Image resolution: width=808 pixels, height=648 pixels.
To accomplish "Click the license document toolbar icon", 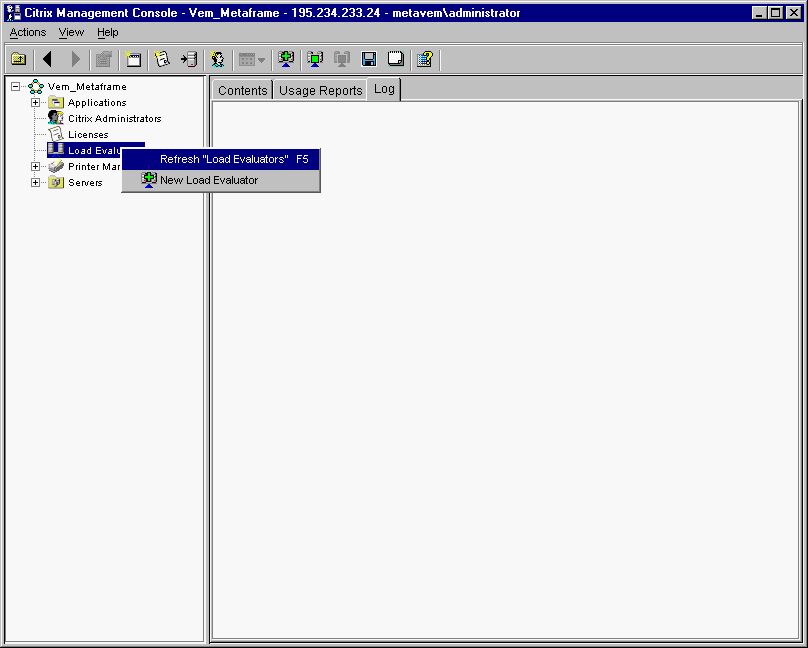I will [x=162, y=59].
